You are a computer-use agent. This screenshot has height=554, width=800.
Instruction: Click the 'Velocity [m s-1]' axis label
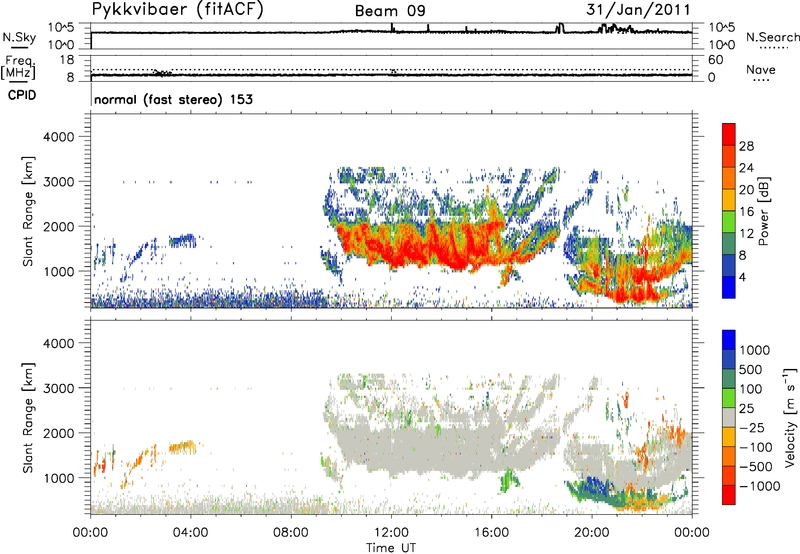pyautogui.click(x=790, y=417)
